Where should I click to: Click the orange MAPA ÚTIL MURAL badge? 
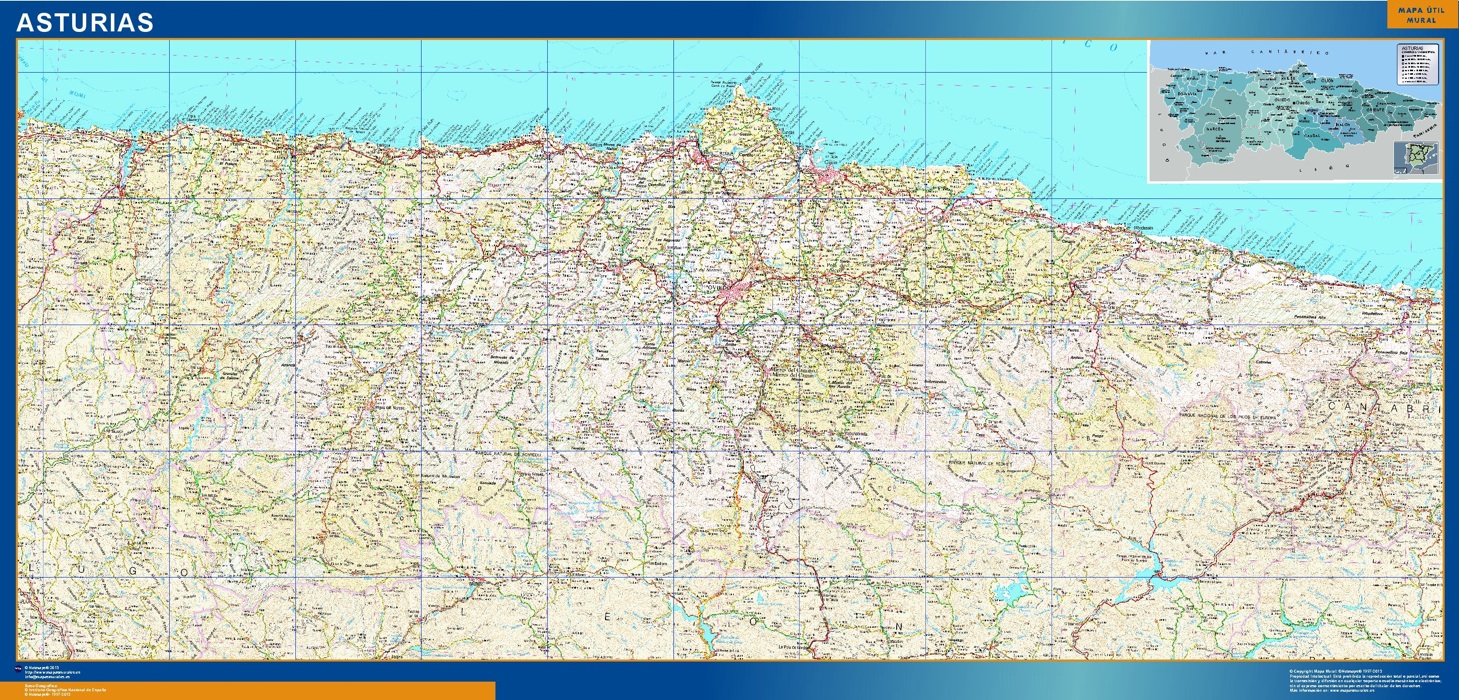[1414, 15]
